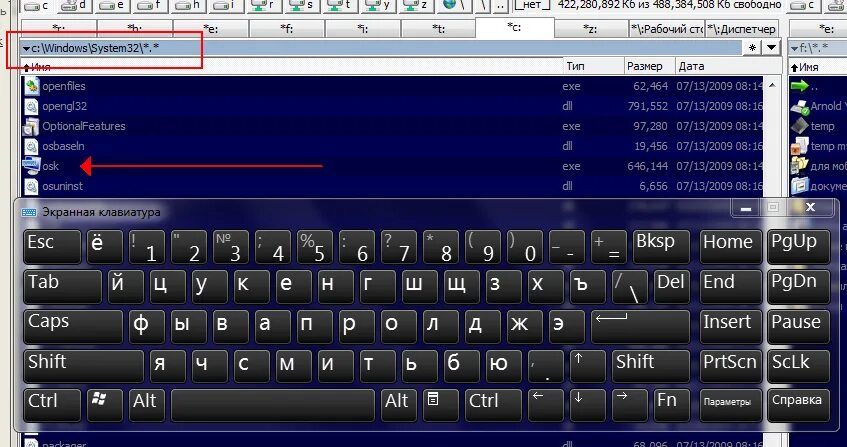Viewport: 847px width, 447px height.
Task: Open Network Neighborhood globe button
Action: (454, 6)
